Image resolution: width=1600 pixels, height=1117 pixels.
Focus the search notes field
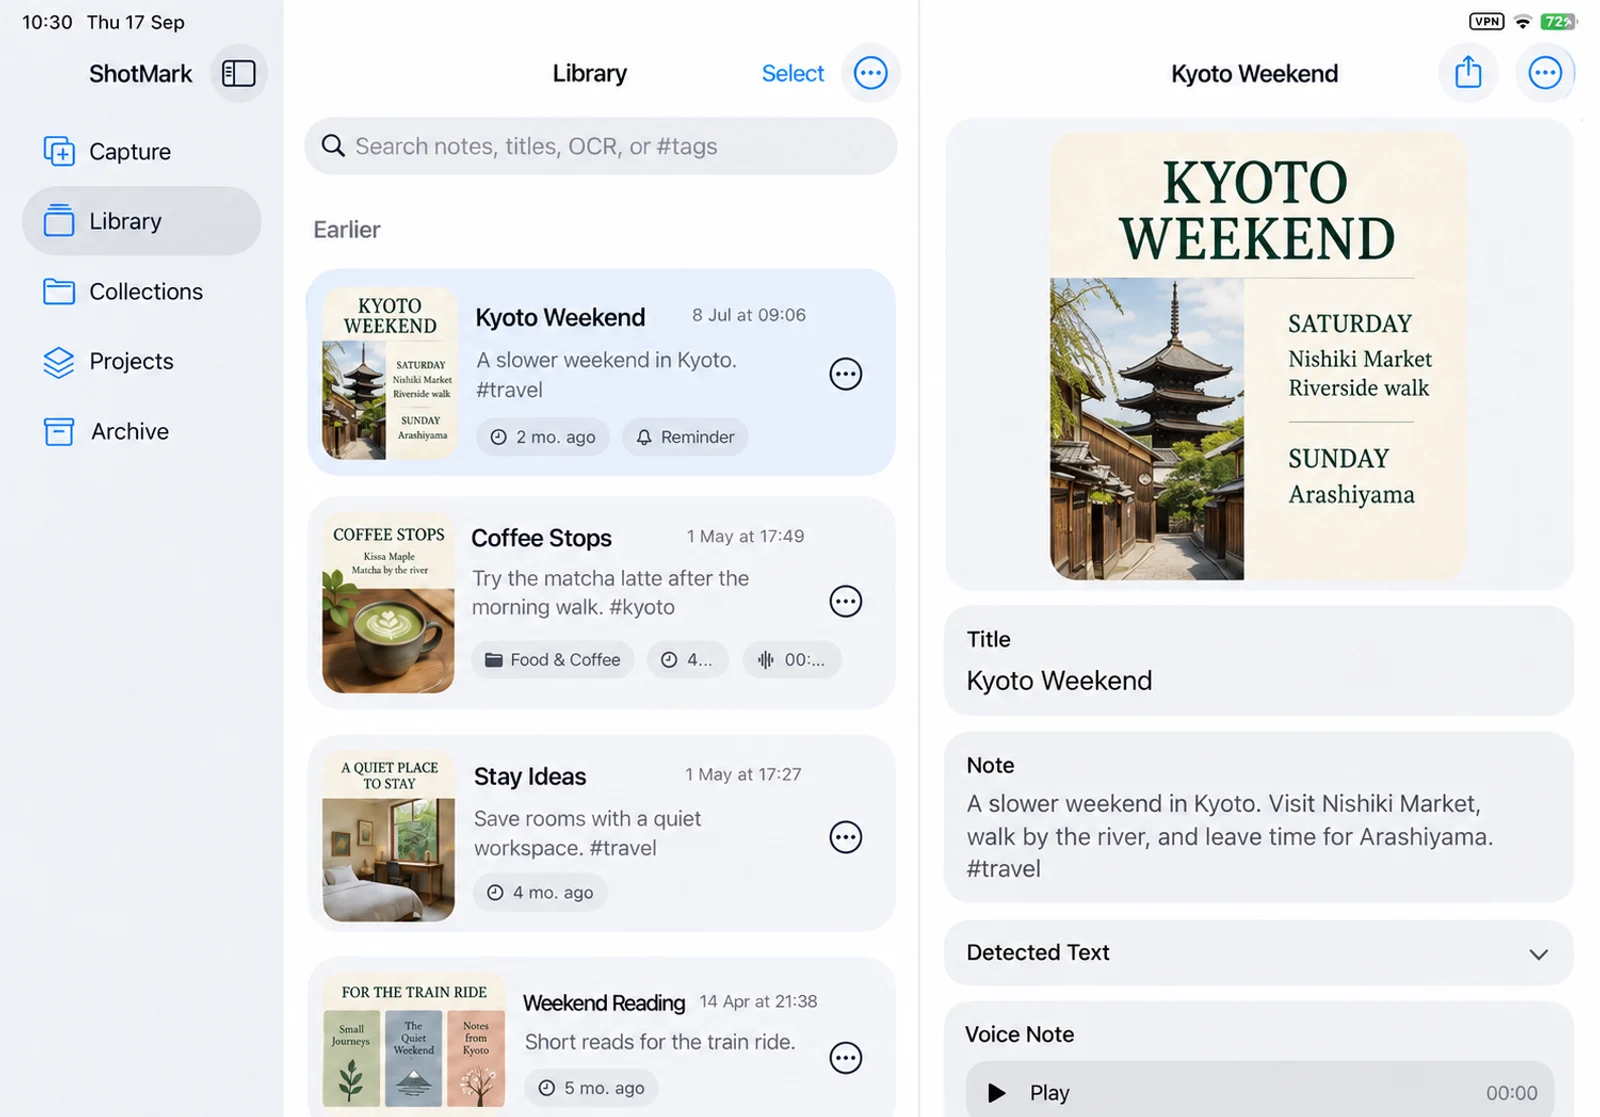point(600,146)
